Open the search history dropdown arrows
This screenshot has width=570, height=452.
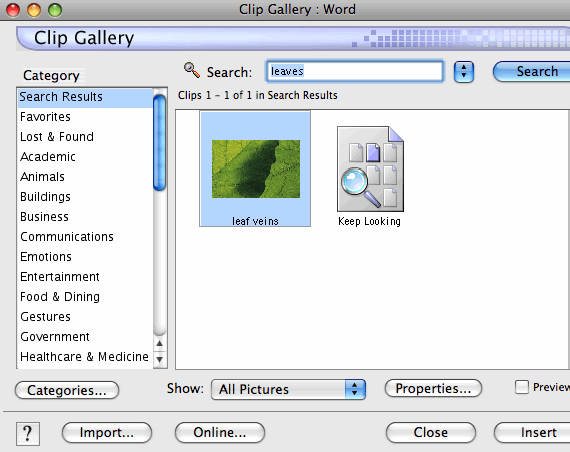click(x=463, y=71)
